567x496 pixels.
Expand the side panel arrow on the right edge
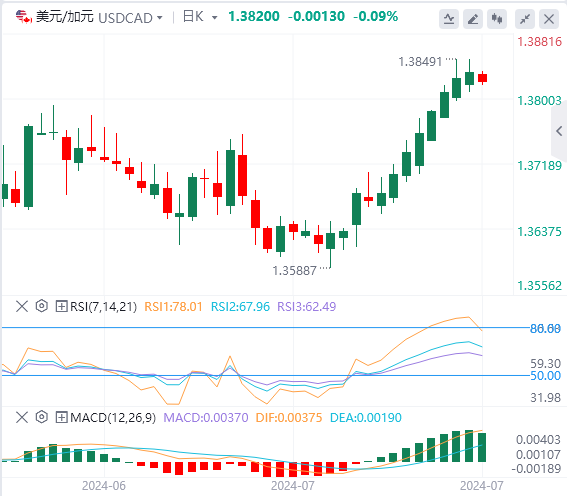click(559, 131)
